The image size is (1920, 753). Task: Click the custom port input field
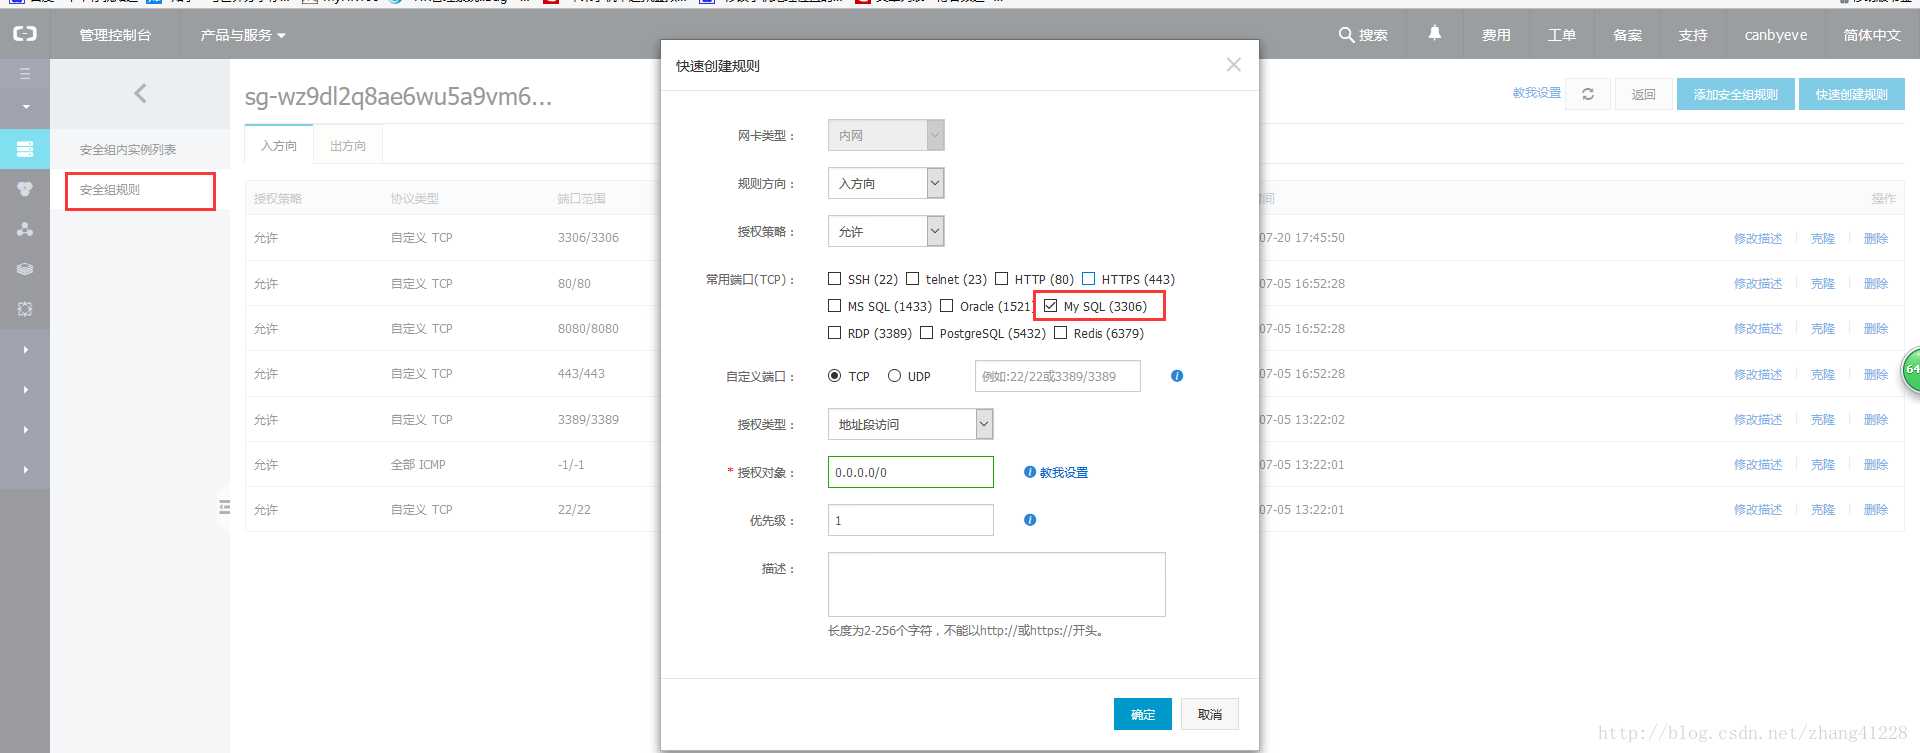point(1058,376)
